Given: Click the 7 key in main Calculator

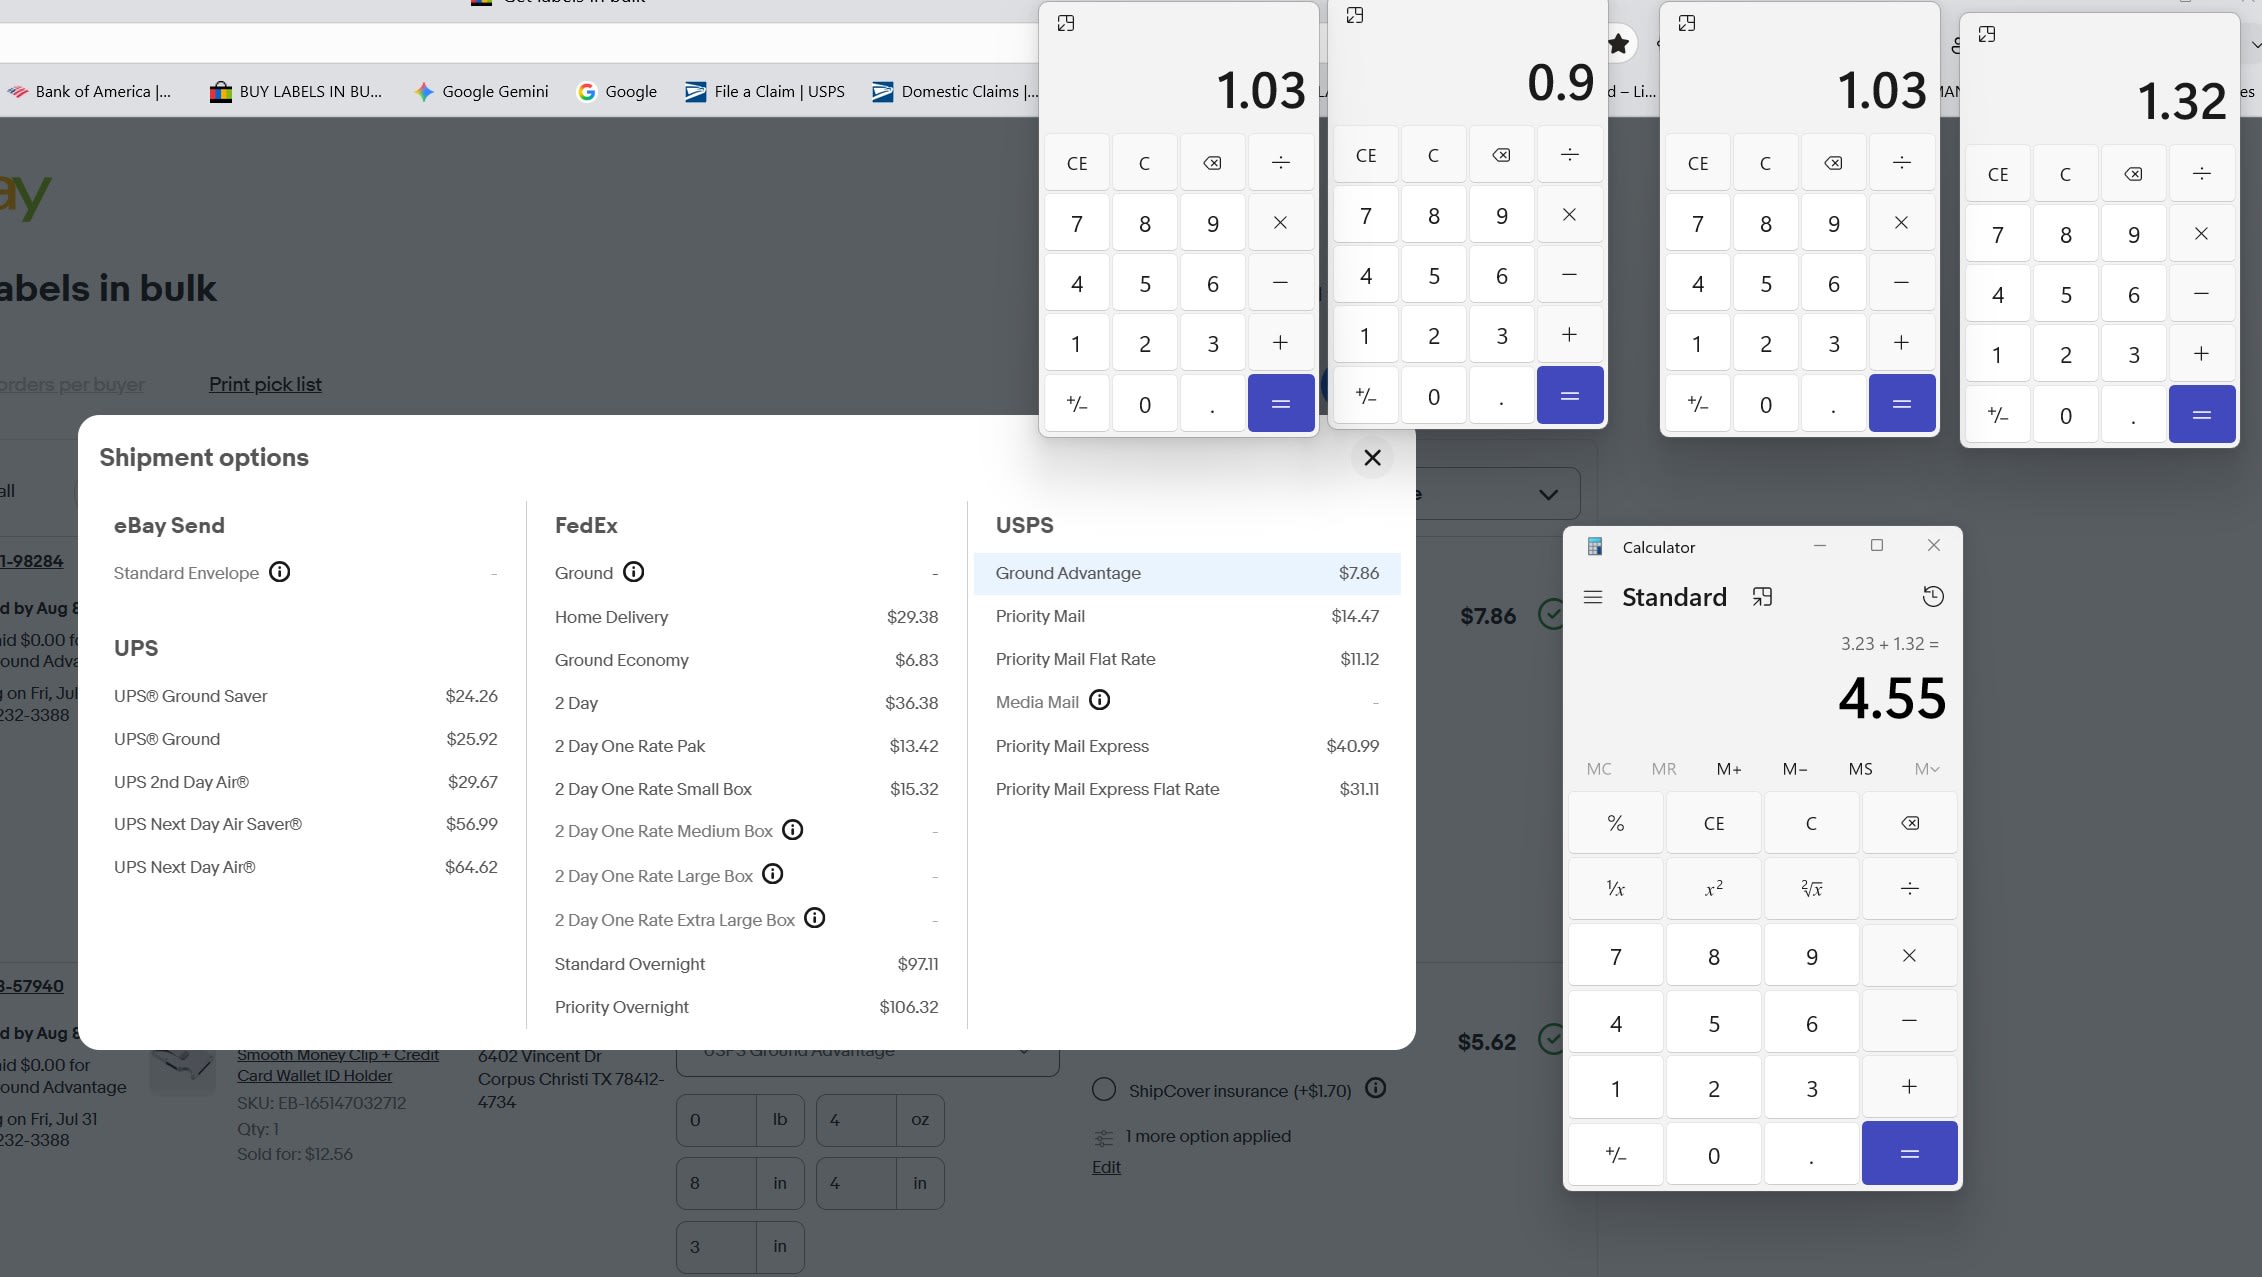Looking at the screenshot, I should coord(1615,956).
